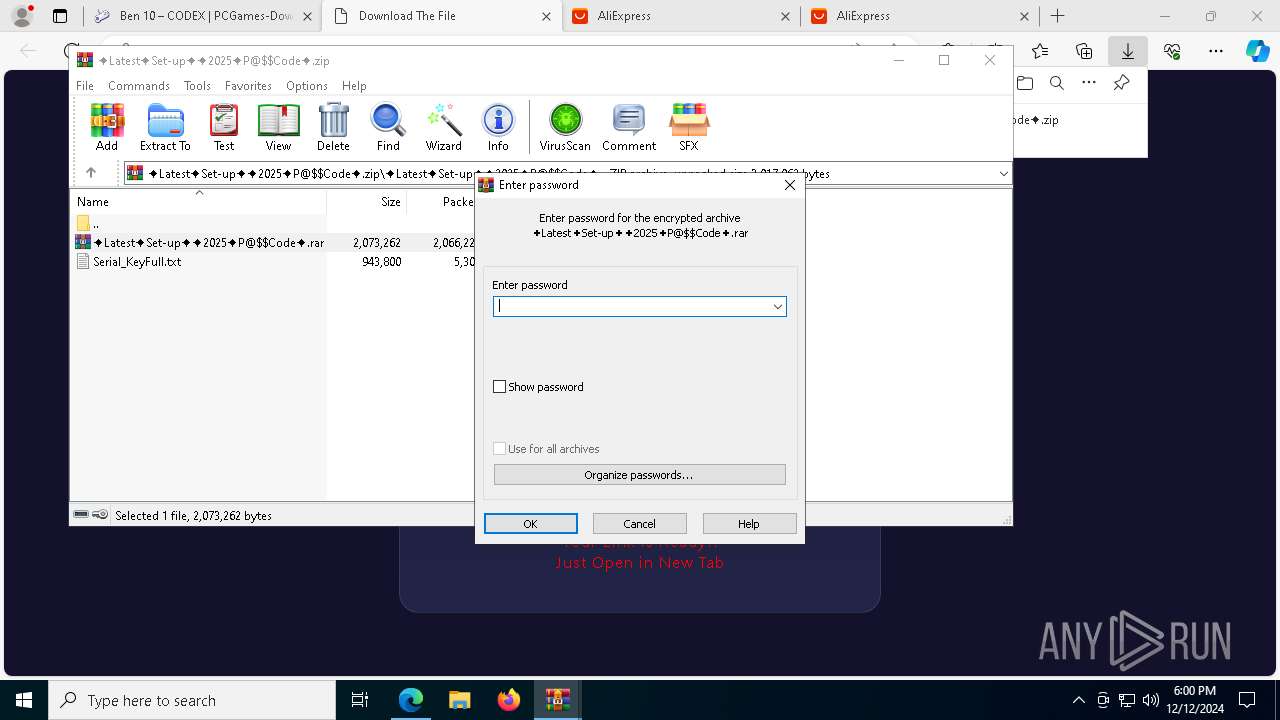Click the Add toolbar icon in WinRAR
The image size is (1280, 720).
(107, 127)
